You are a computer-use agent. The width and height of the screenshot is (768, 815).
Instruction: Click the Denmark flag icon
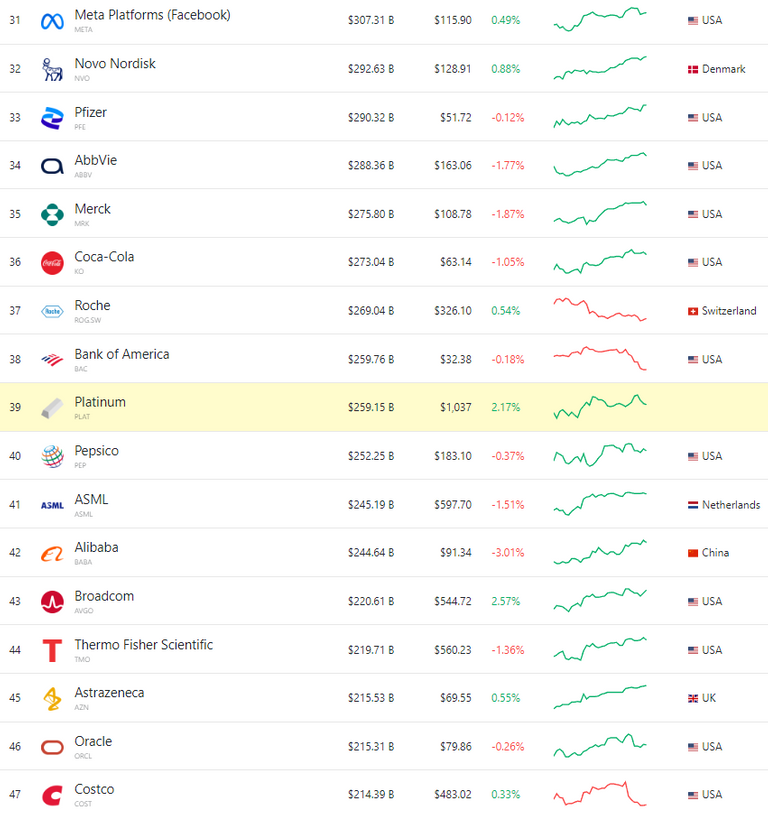(693, 70)
